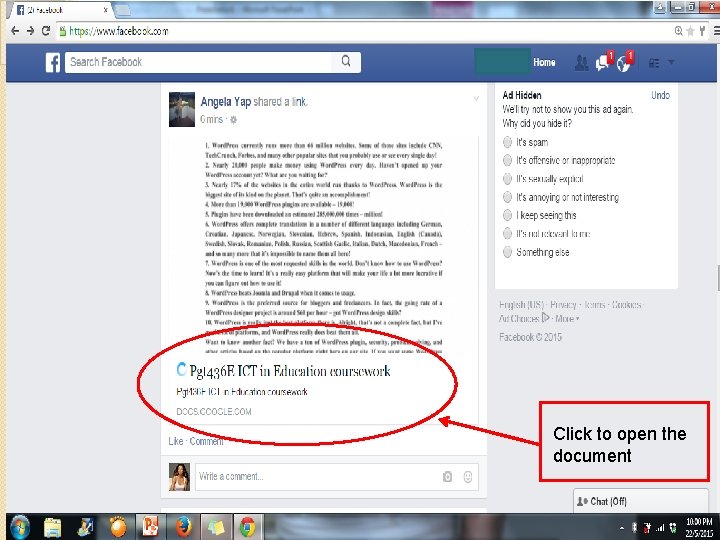Image resolution: width=720 pixels, height=540 pixels.
Task: Open the messages icon with badge
Action: [603, 62]
